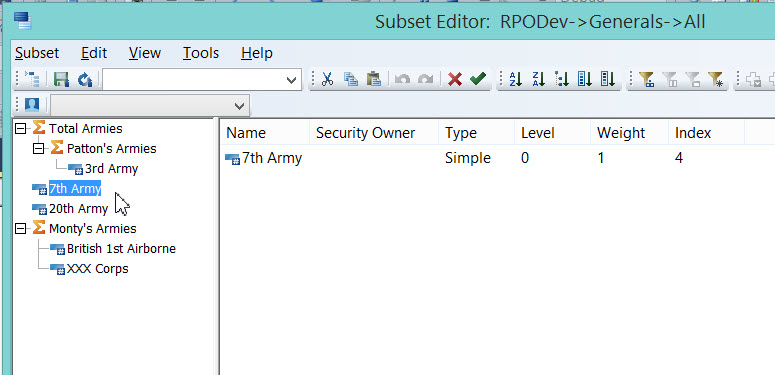Open the Subset menu
The height and width of the screenshot is (375, 775).
click(x=37, y=53)
